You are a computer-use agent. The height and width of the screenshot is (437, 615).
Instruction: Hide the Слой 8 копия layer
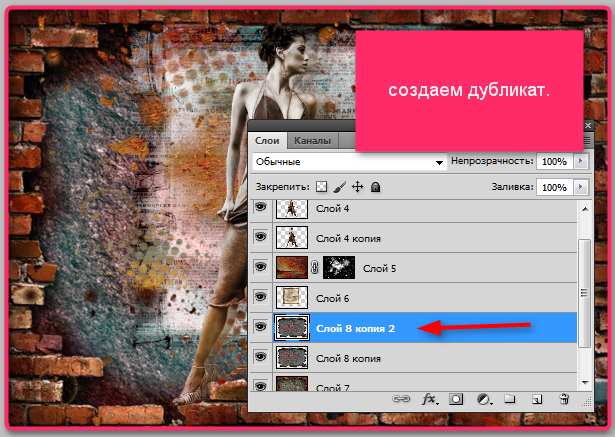(x=260, y=357)
